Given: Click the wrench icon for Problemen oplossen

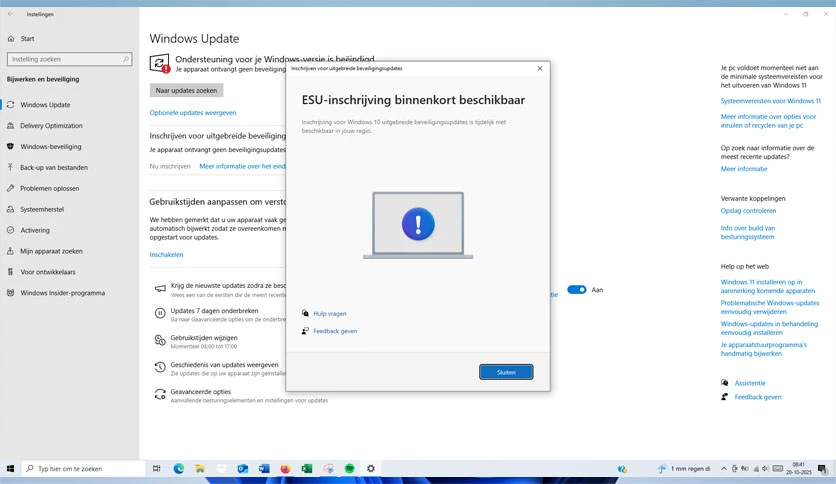Looking at the screenshot, I should pyautogui.click(x=10, y=188).
